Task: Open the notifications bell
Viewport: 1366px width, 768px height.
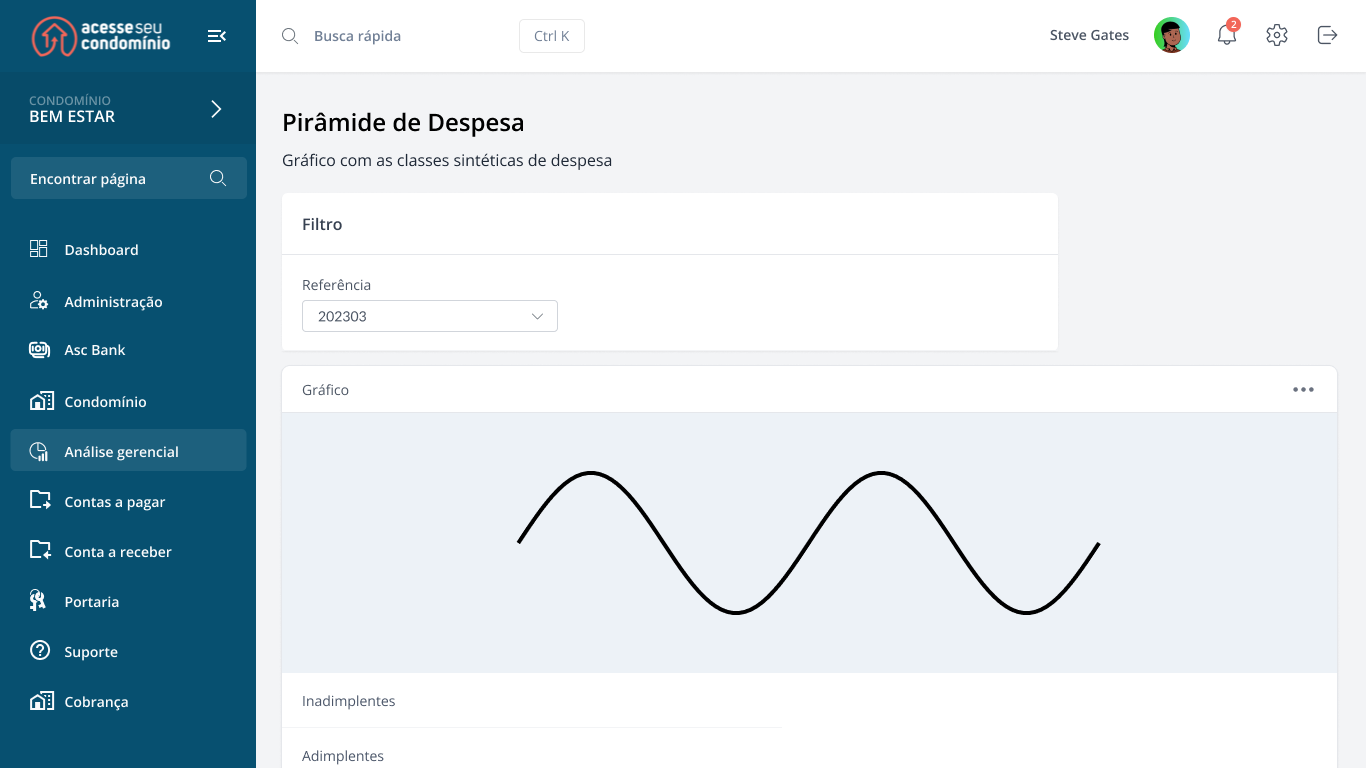Action: coord(1227,35)
